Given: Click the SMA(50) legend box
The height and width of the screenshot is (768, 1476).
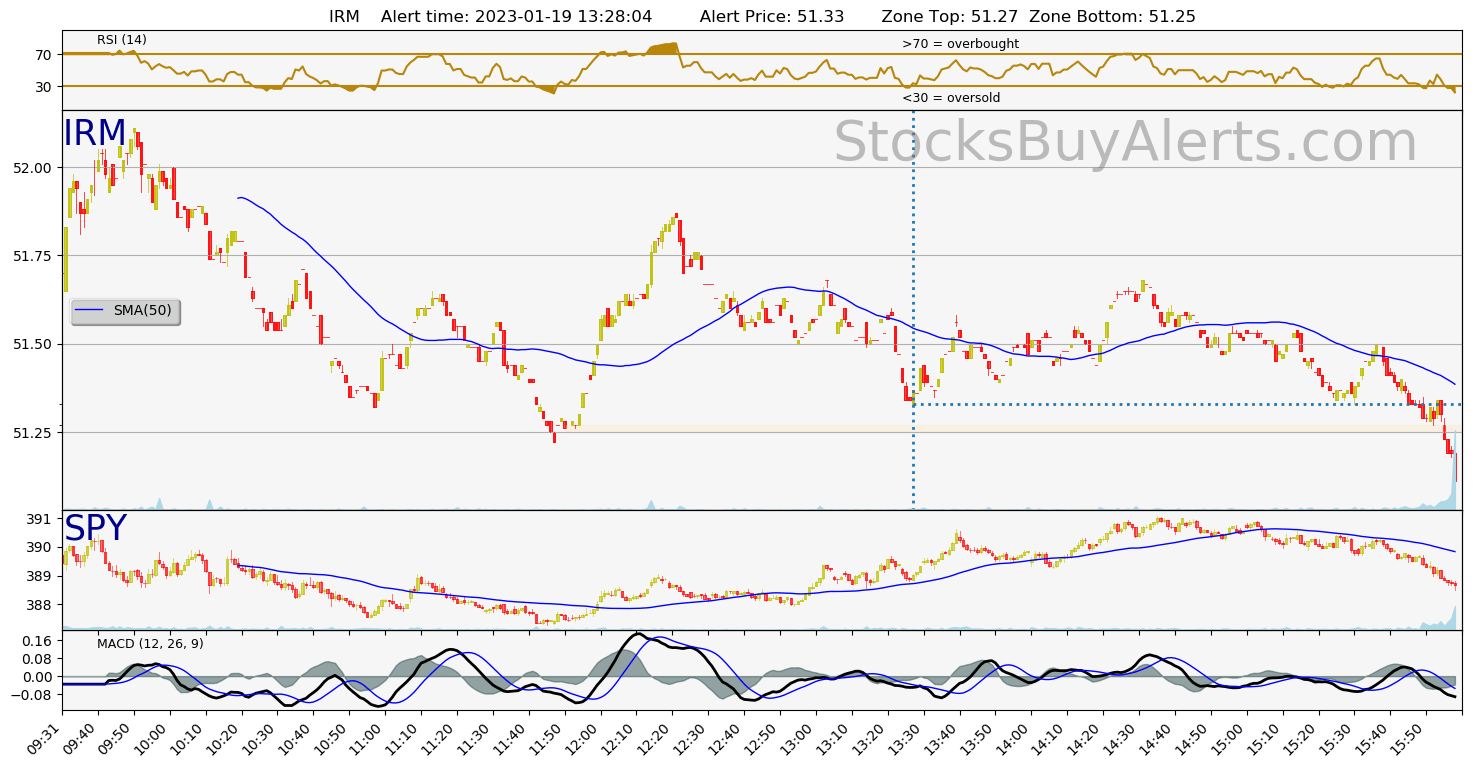Looking at the screenshot, I should coord(125,311).
